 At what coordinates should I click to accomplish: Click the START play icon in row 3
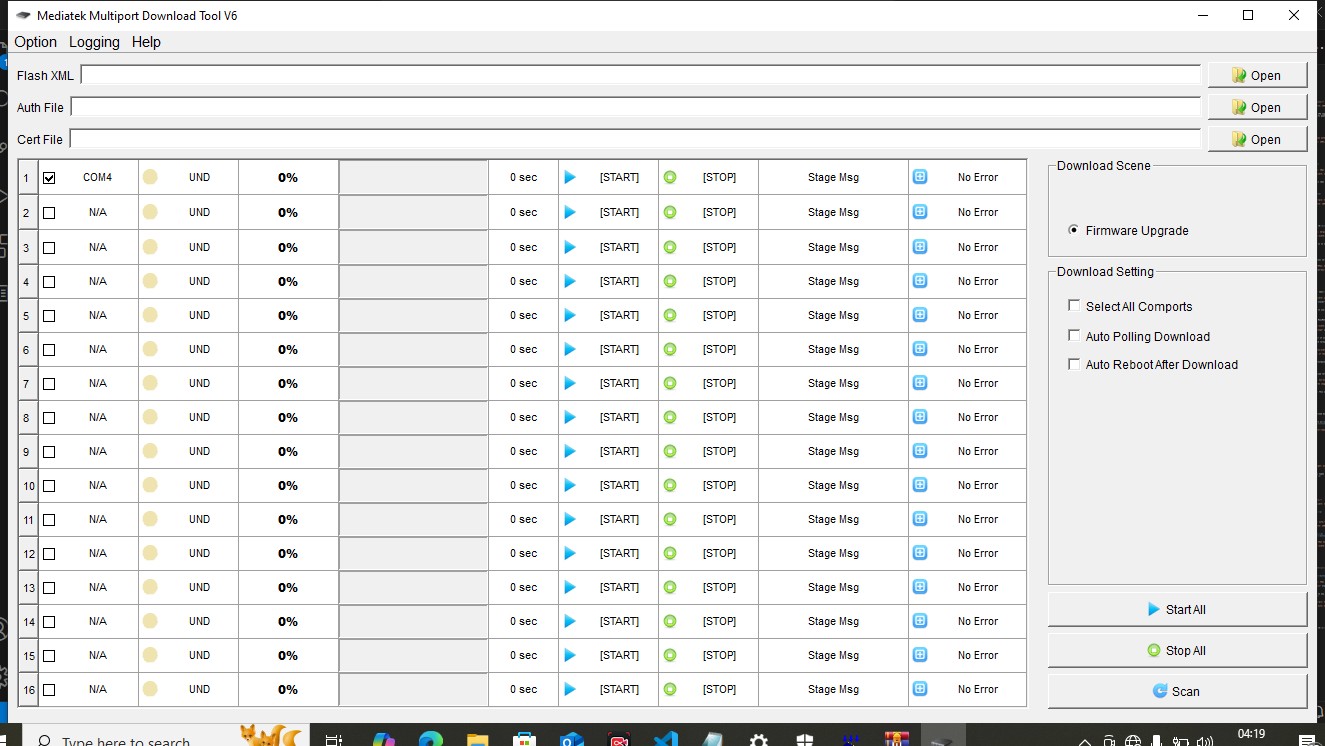[x=570, y=247]
